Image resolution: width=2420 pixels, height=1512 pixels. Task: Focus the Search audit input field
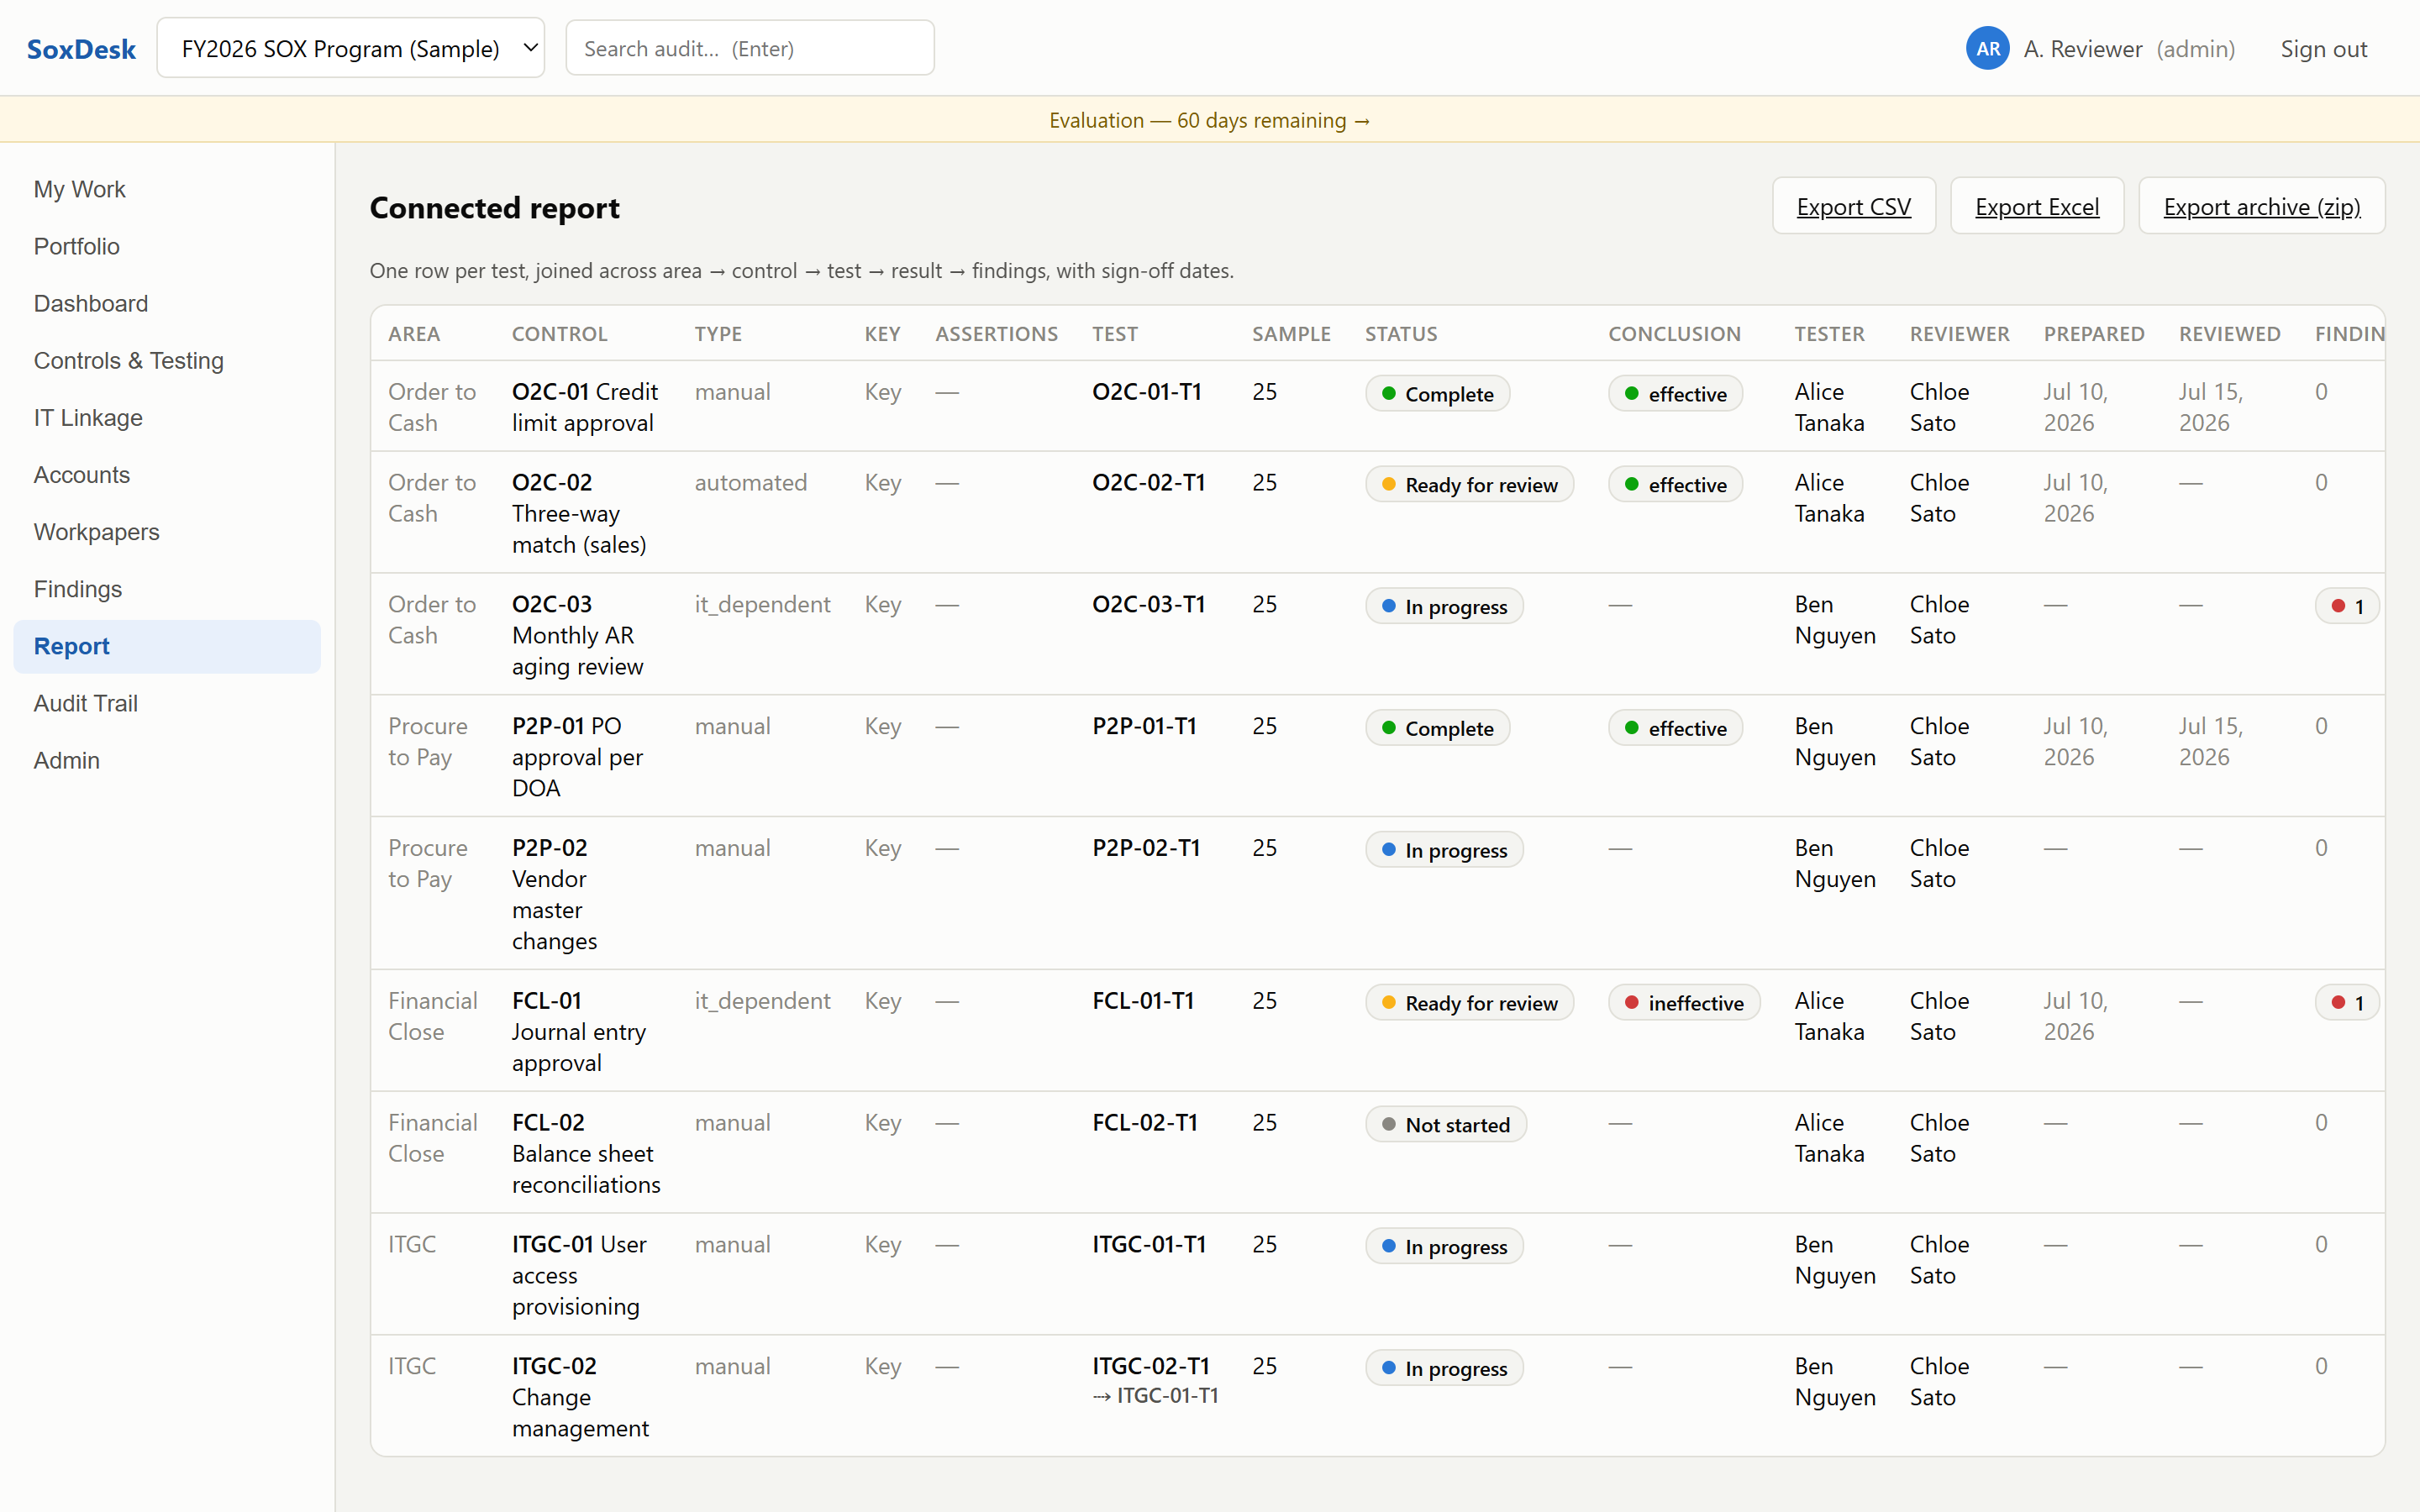749,48
